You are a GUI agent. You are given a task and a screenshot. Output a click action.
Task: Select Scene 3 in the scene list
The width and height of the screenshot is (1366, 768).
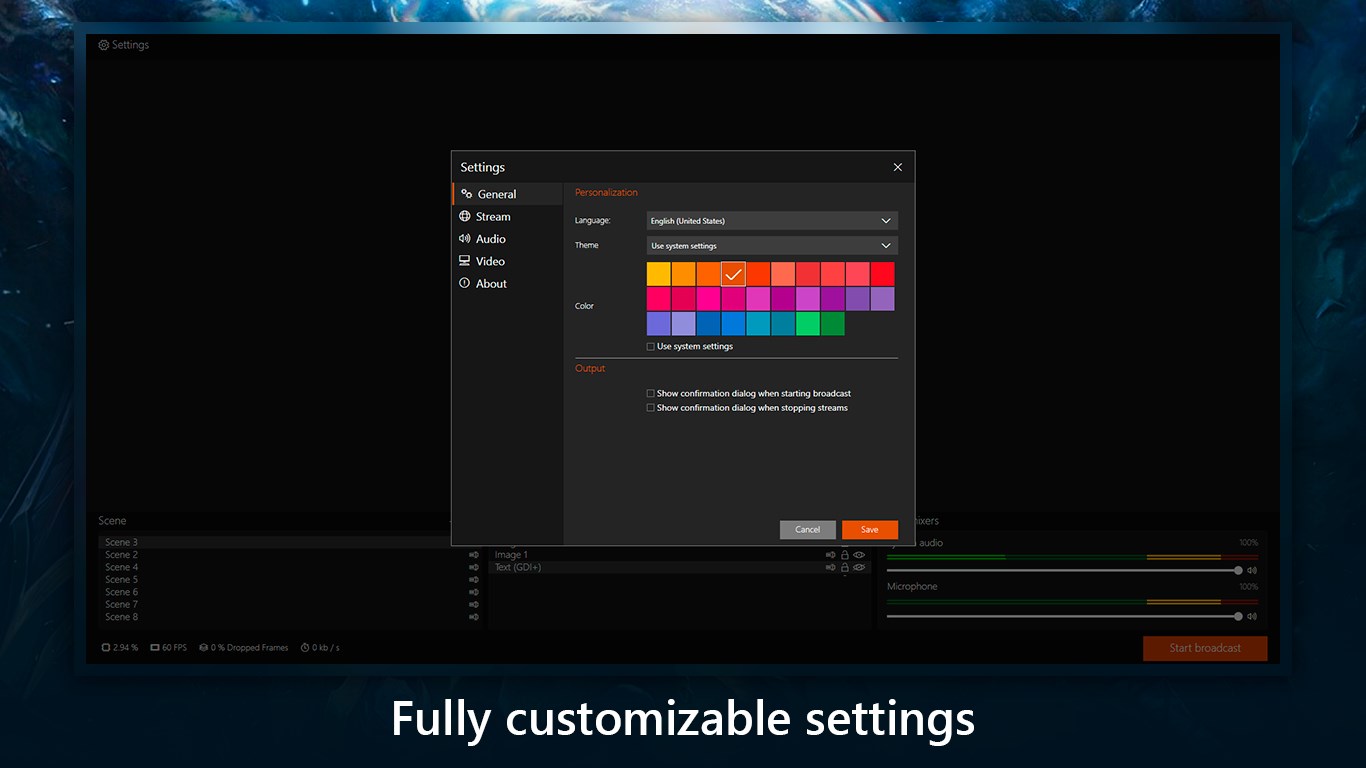click(277, 542)
